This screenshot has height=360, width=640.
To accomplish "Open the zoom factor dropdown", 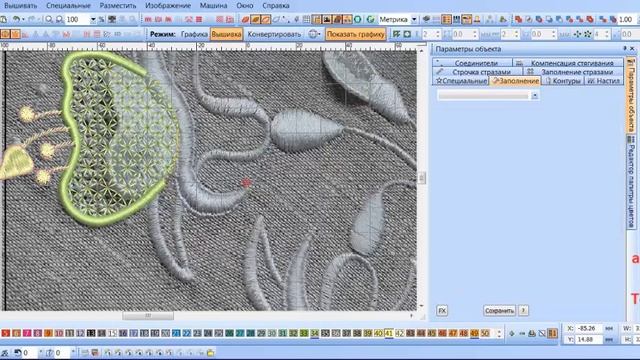I will (93, 19).
